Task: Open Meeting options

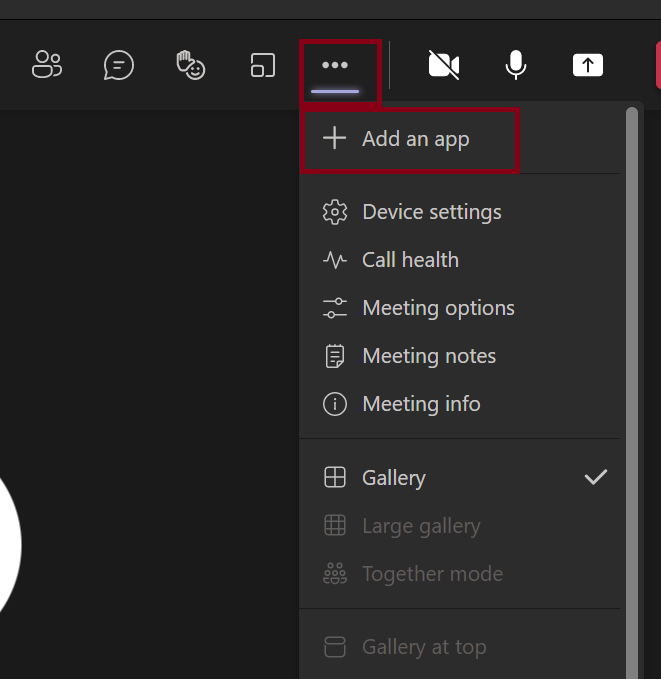Action: coord(438,308)
